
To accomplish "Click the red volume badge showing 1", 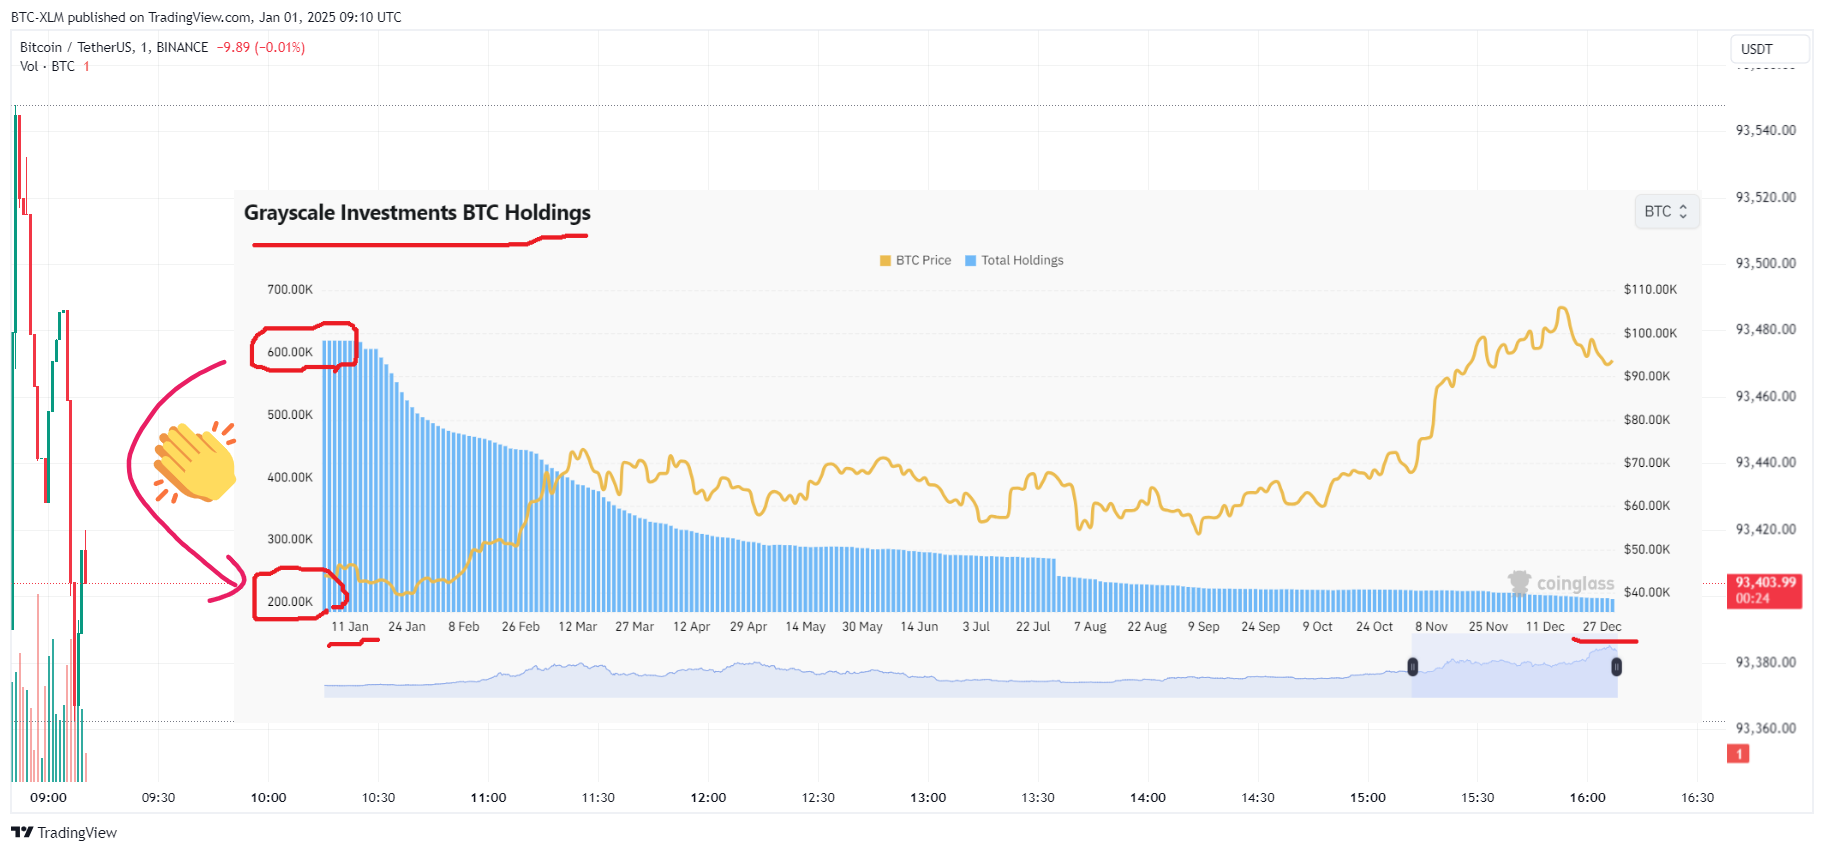I will pos(1739,754).
